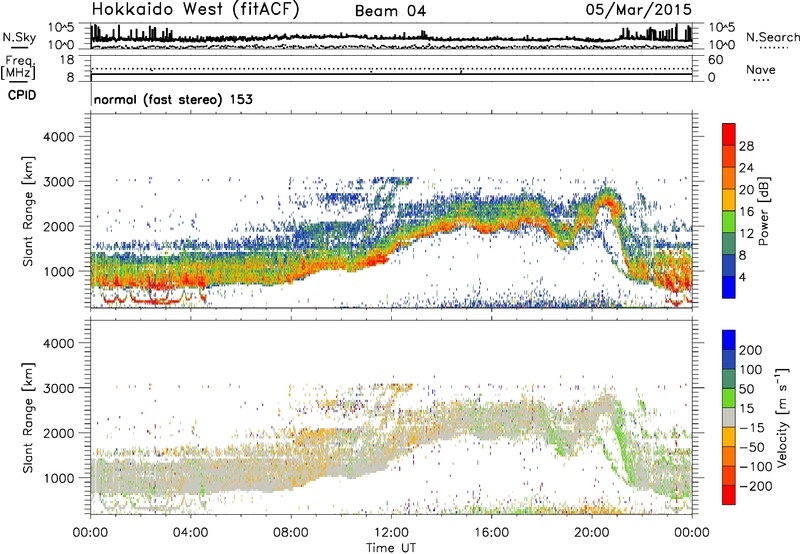Pick the light green 15–50 velocity swatch

[729, 398]
